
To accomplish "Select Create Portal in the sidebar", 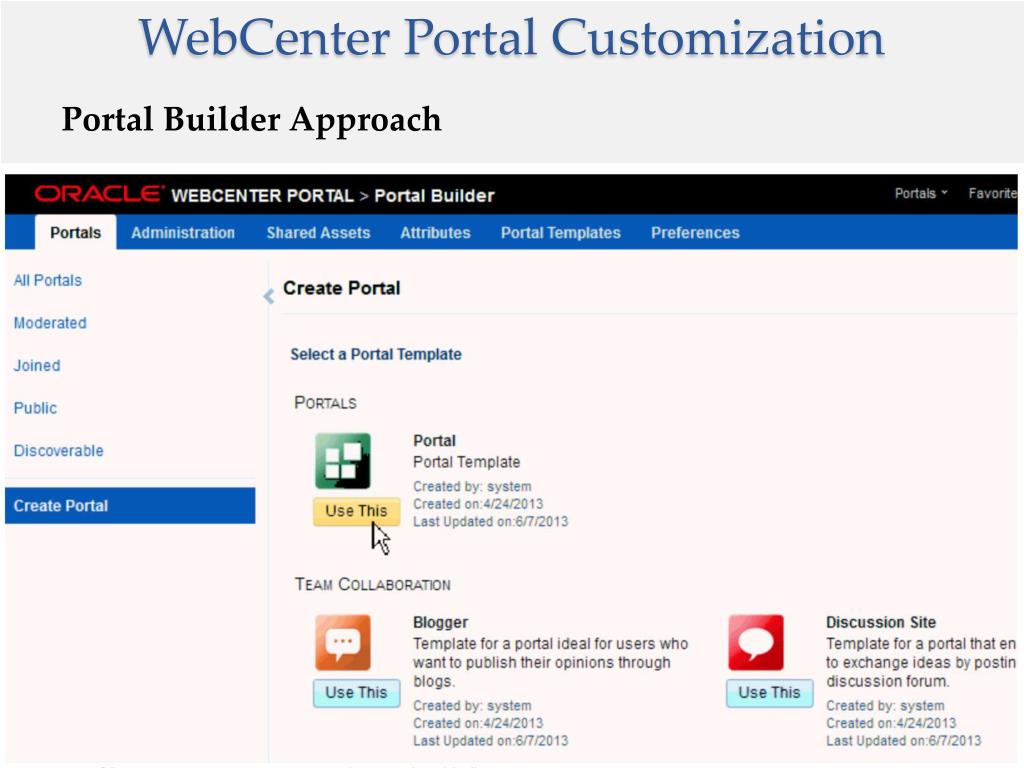I will coord(130,505).
